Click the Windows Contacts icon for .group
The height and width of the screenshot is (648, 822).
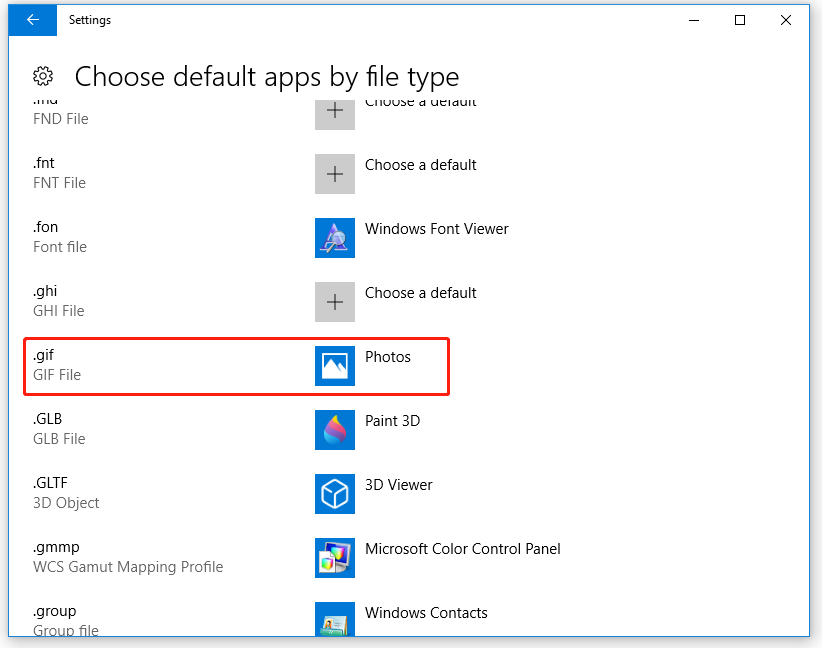tap(334, 619)
